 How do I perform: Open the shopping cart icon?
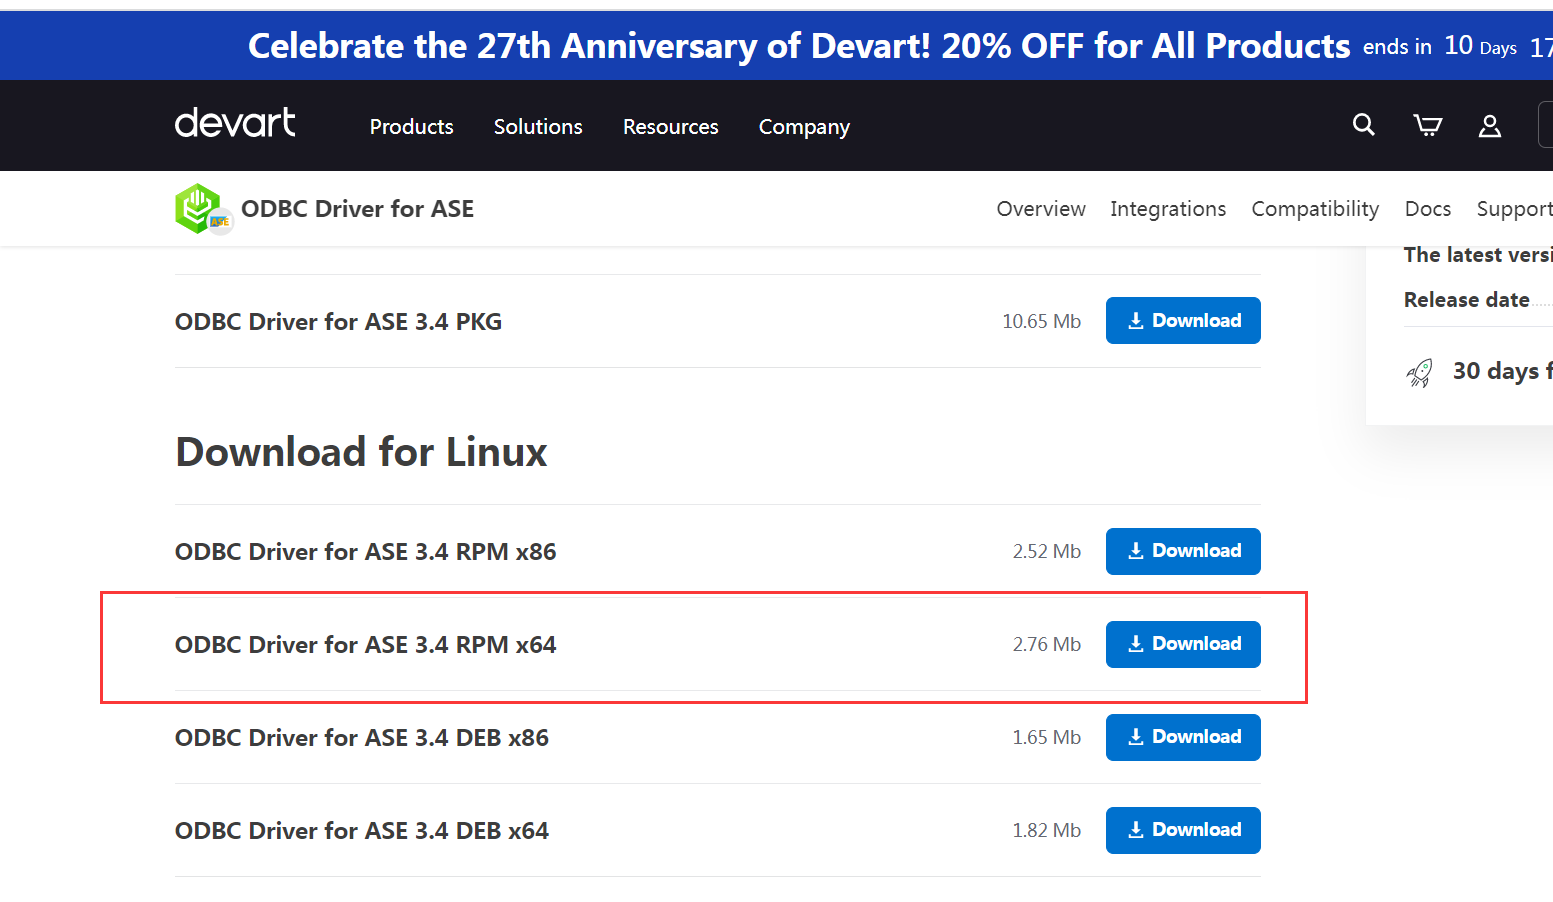pyautogui.click(x=1427, y=125)
